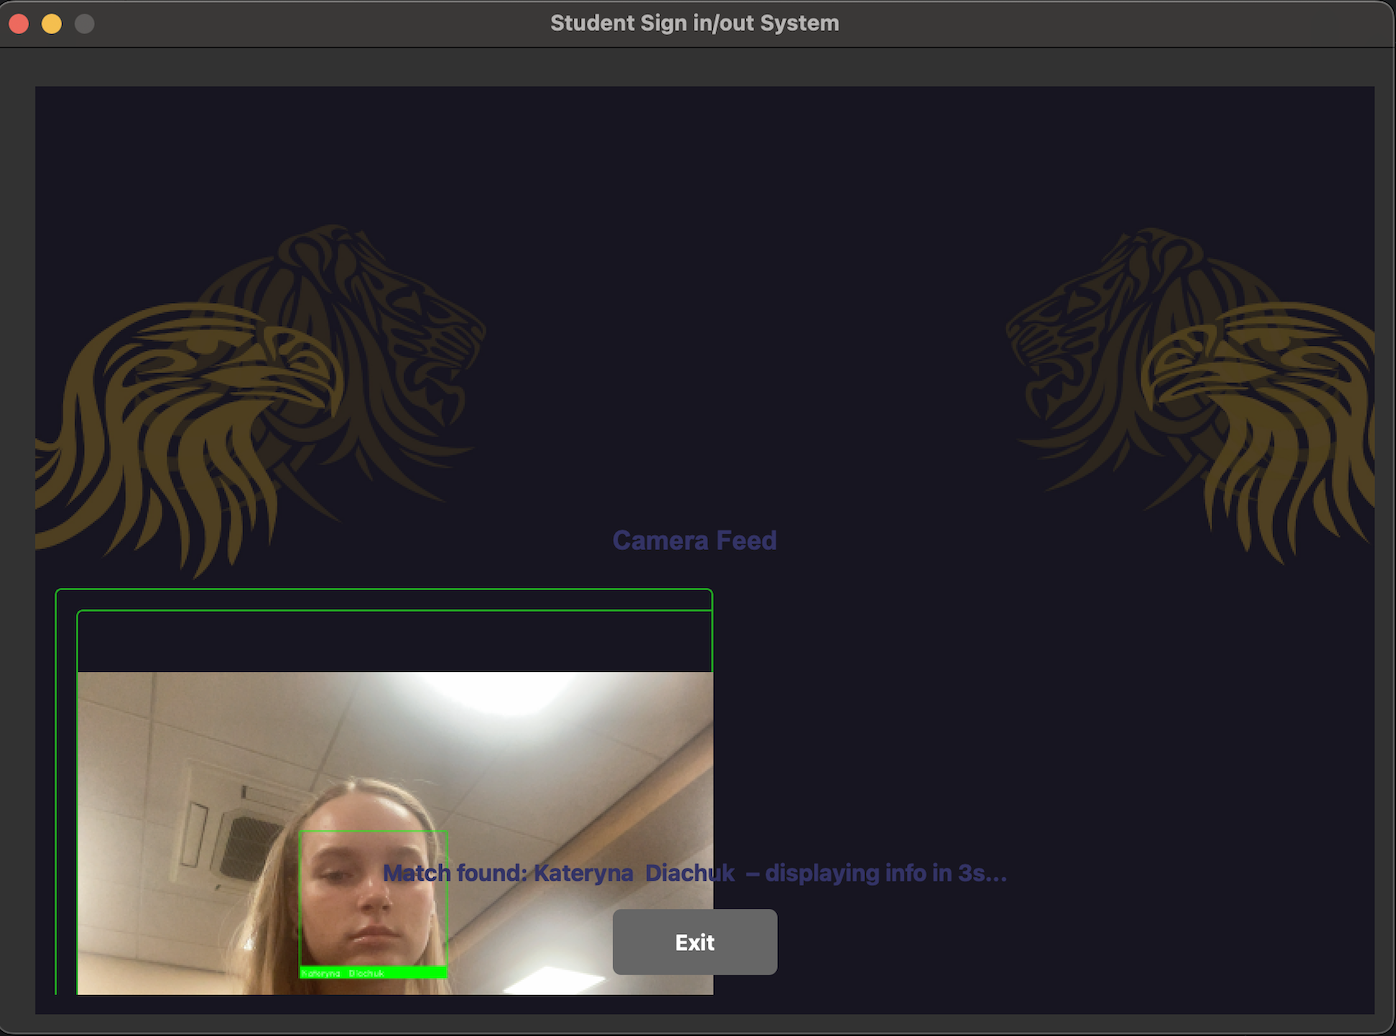Screen dimensions: 1396x1036
Task: Click the green name label under the detected face
Action: [x=373, y=973]
